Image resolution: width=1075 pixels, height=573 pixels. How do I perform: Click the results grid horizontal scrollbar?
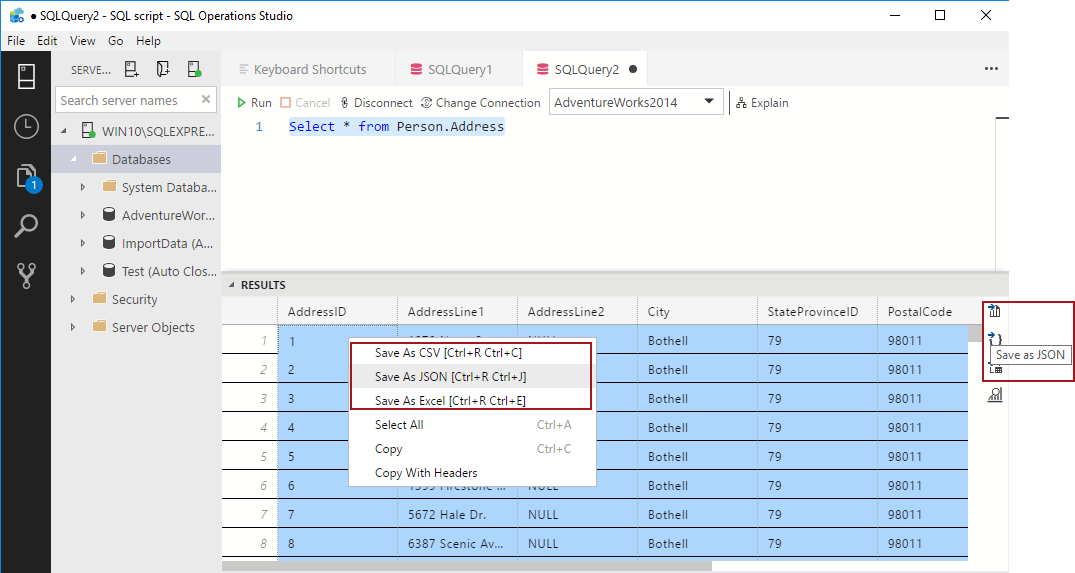tap(467, 566)
